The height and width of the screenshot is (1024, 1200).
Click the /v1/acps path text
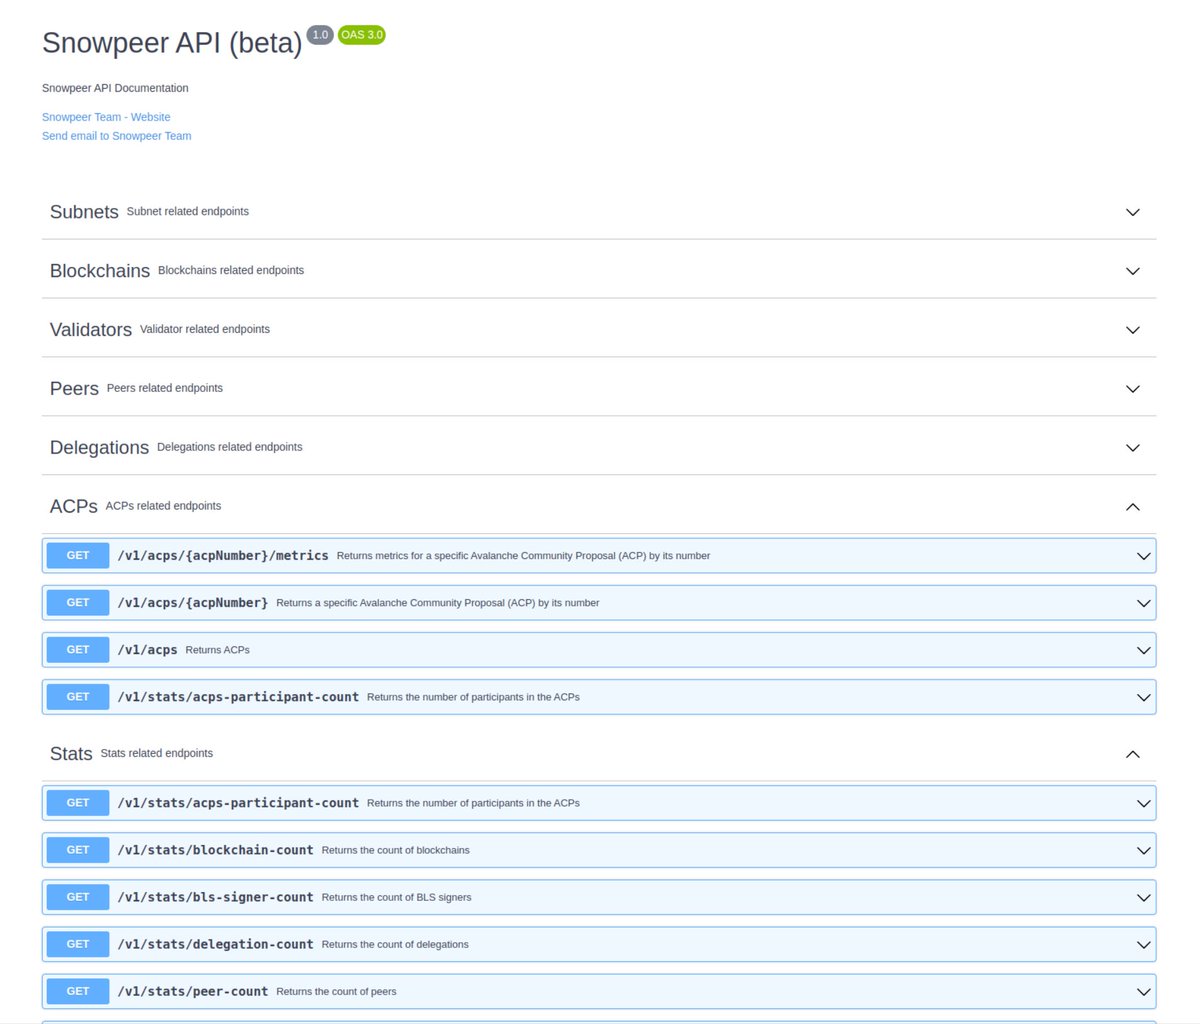tap(147, 650)
